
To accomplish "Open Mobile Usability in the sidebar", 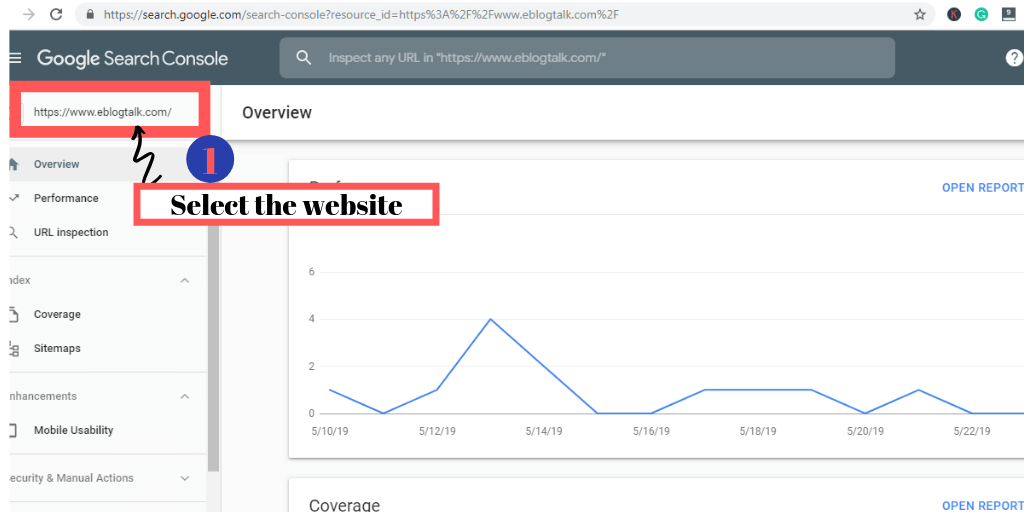I will [73, 430].
